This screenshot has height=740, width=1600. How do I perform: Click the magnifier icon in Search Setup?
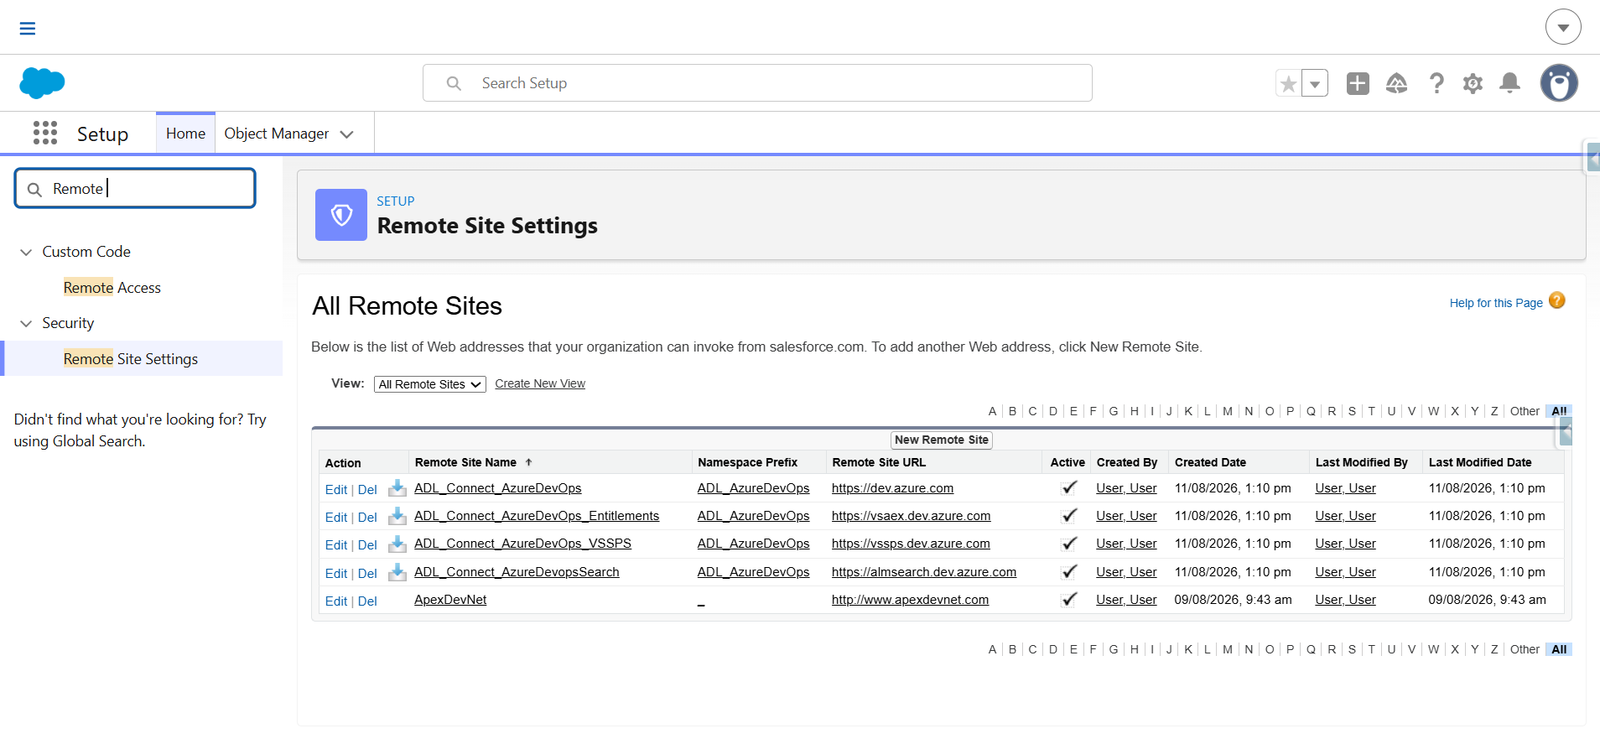(454, 83)
